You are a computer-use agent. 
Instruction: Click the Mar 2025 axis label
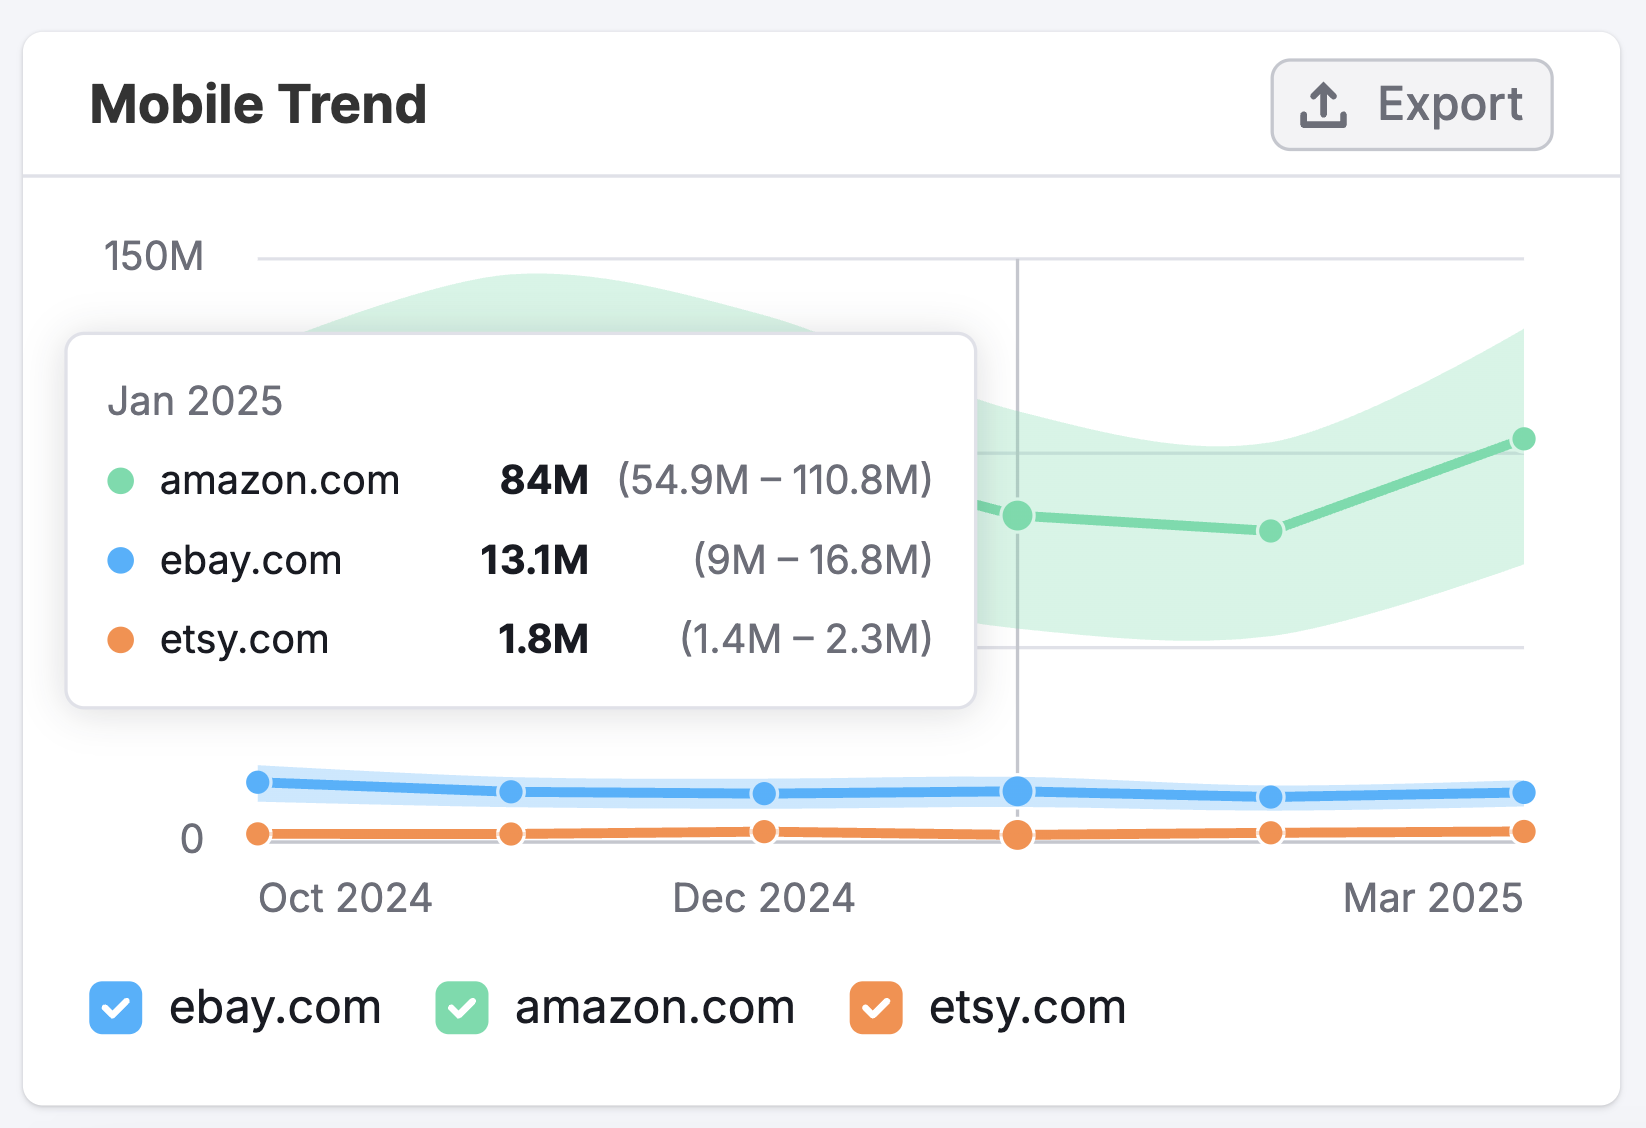click(x=1432, y=898)
